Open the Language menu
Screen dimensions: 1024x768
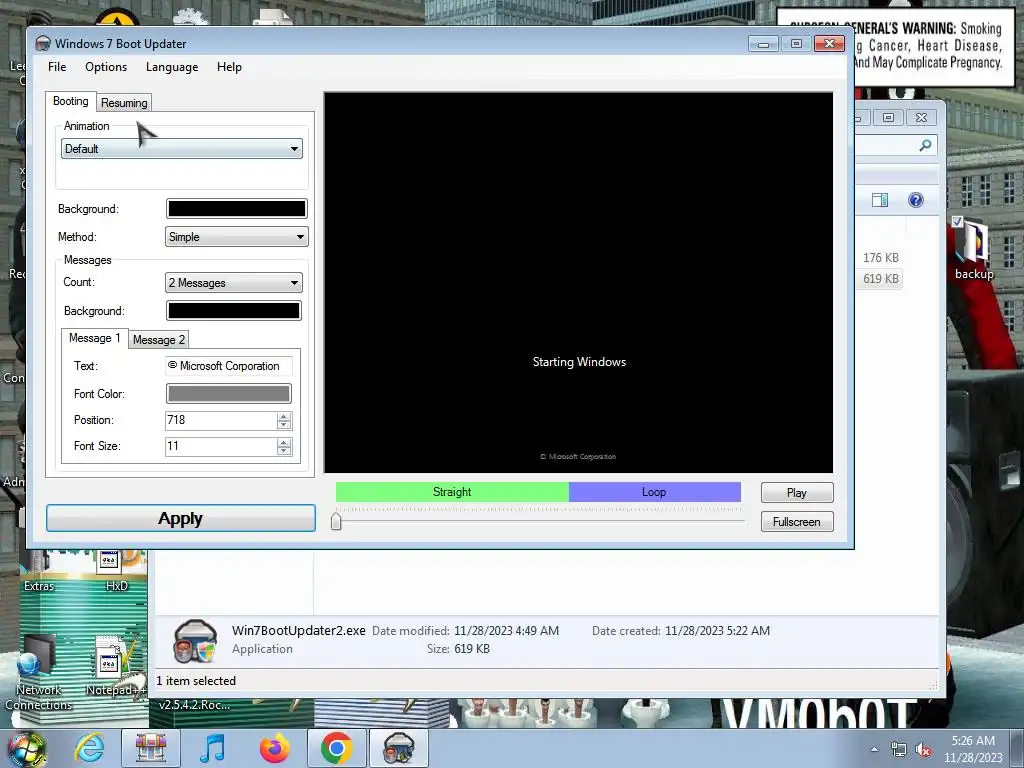tap(172, 67)
